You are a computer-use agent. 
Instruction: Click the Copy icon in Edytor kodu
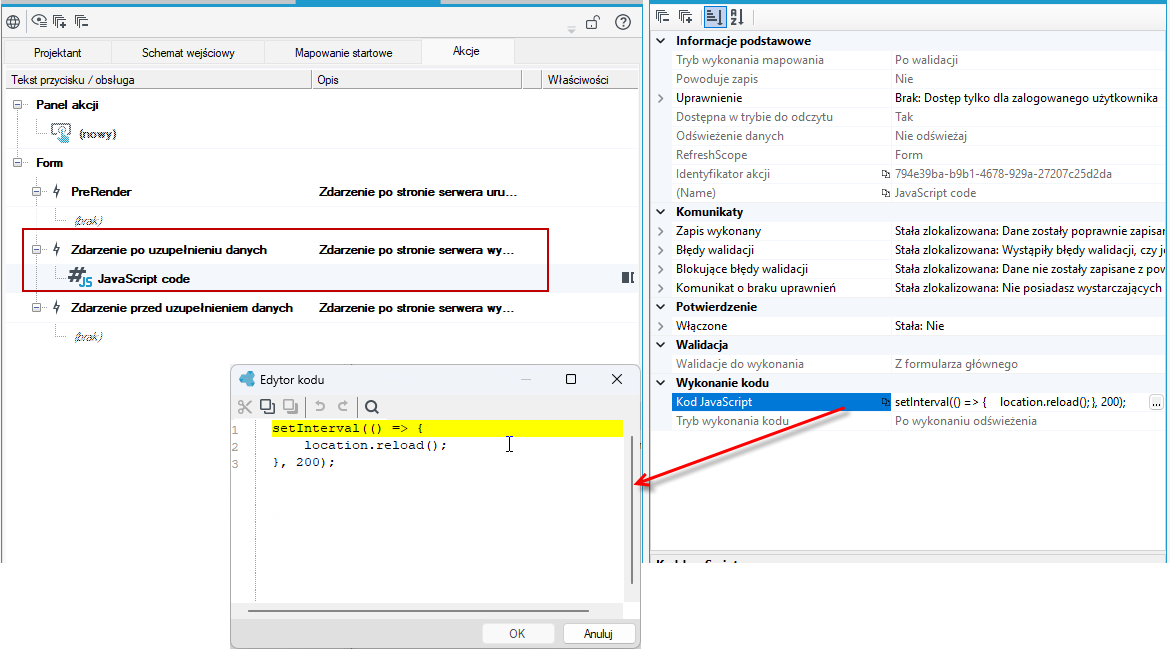(x=267, y=407)
